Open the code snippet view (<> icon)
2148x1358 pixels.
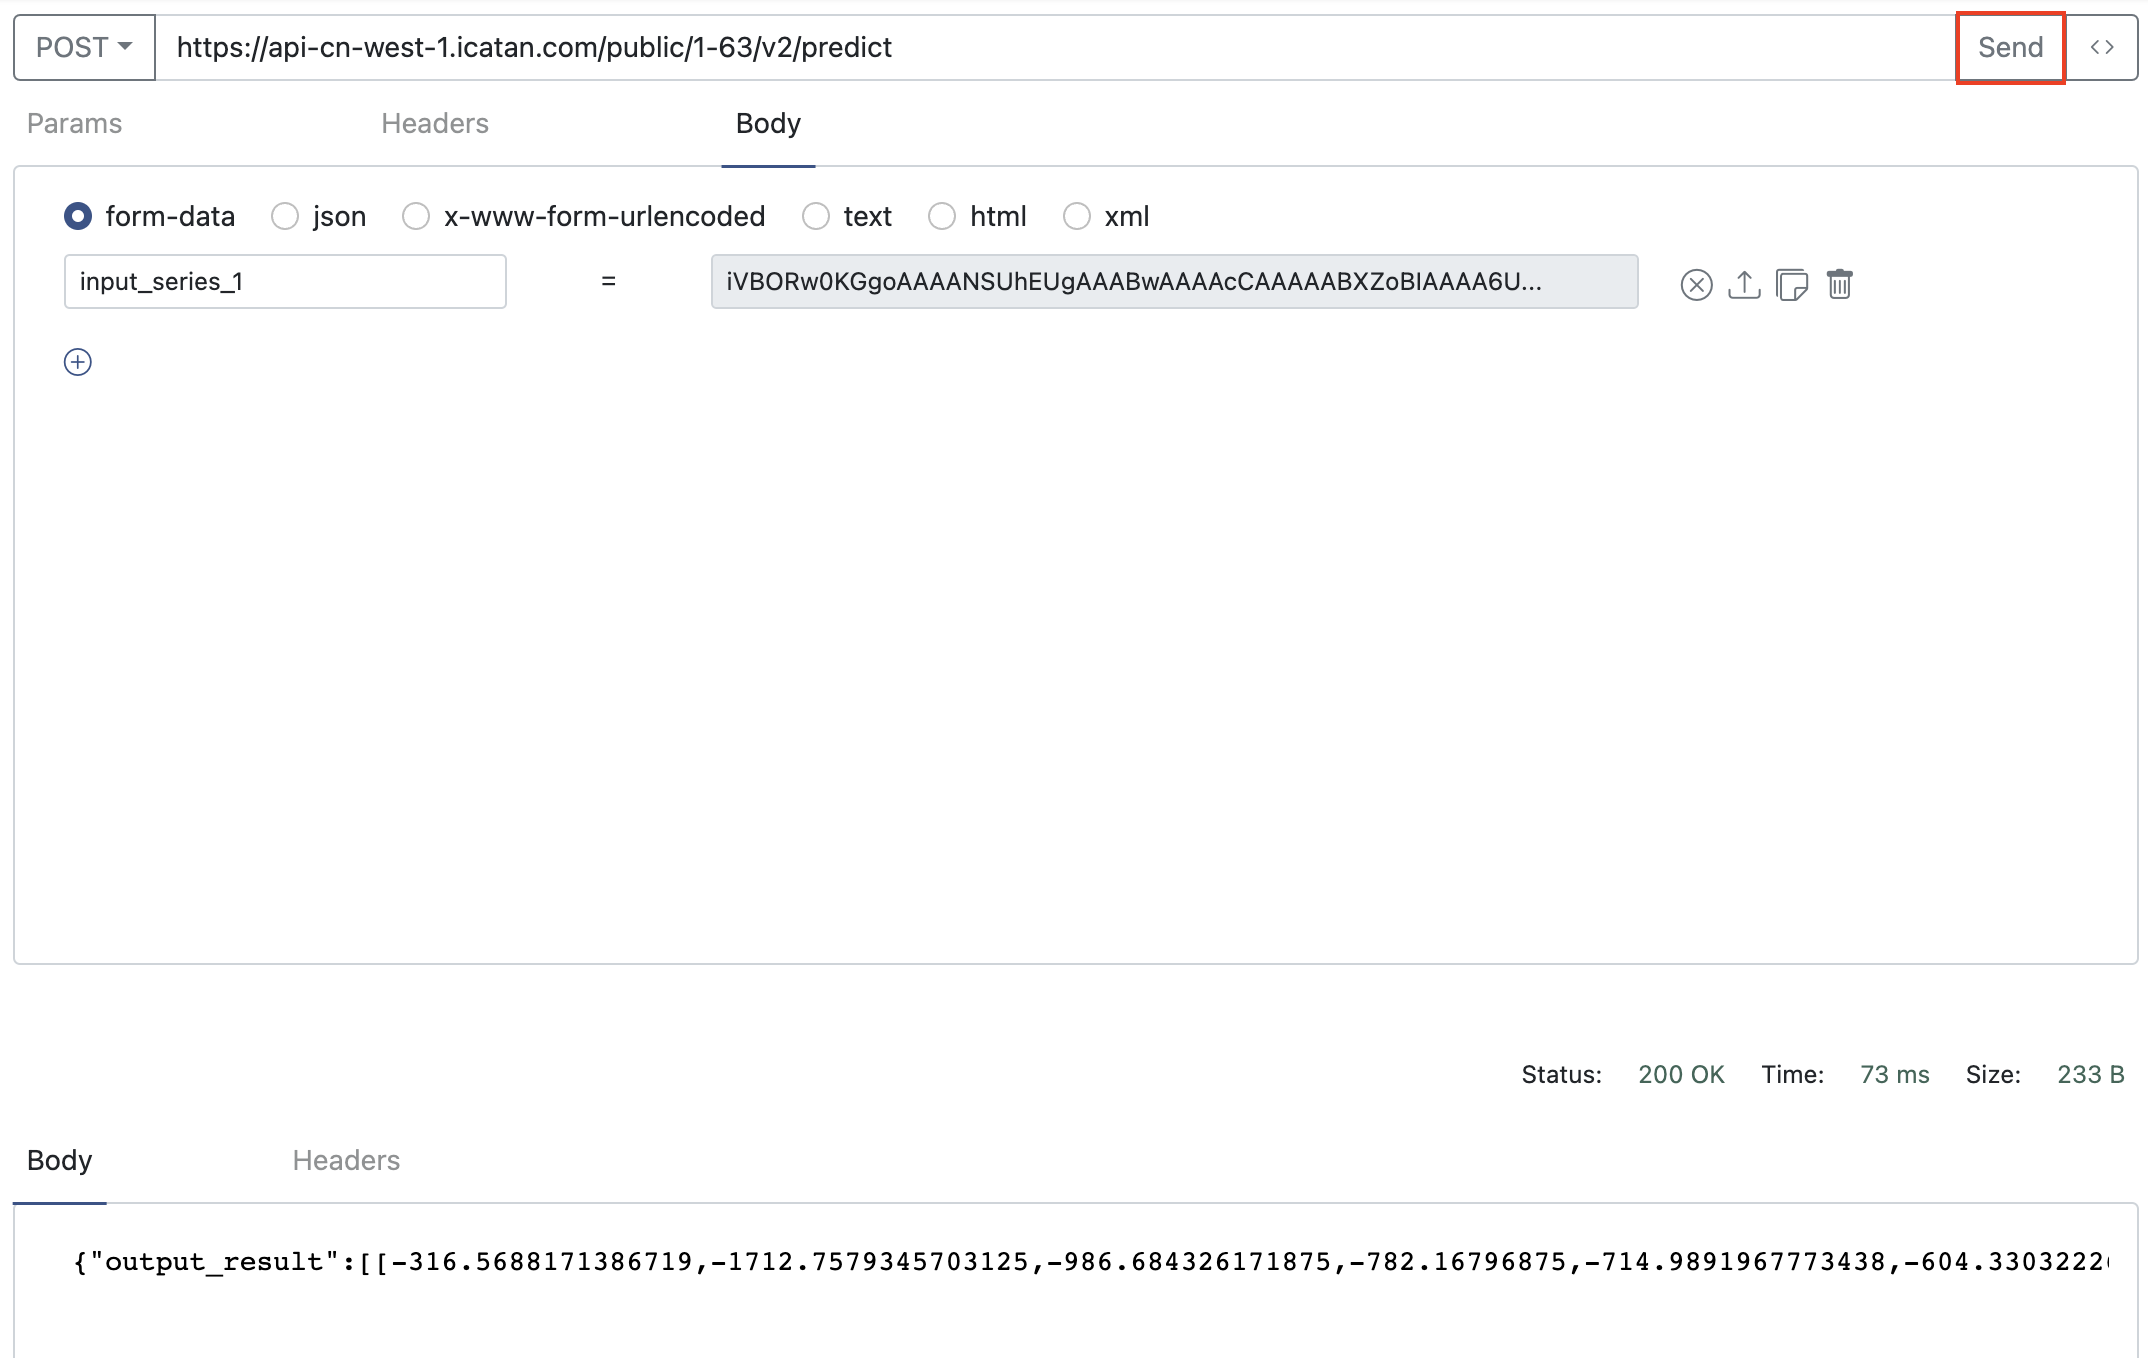pos(2101,47)
